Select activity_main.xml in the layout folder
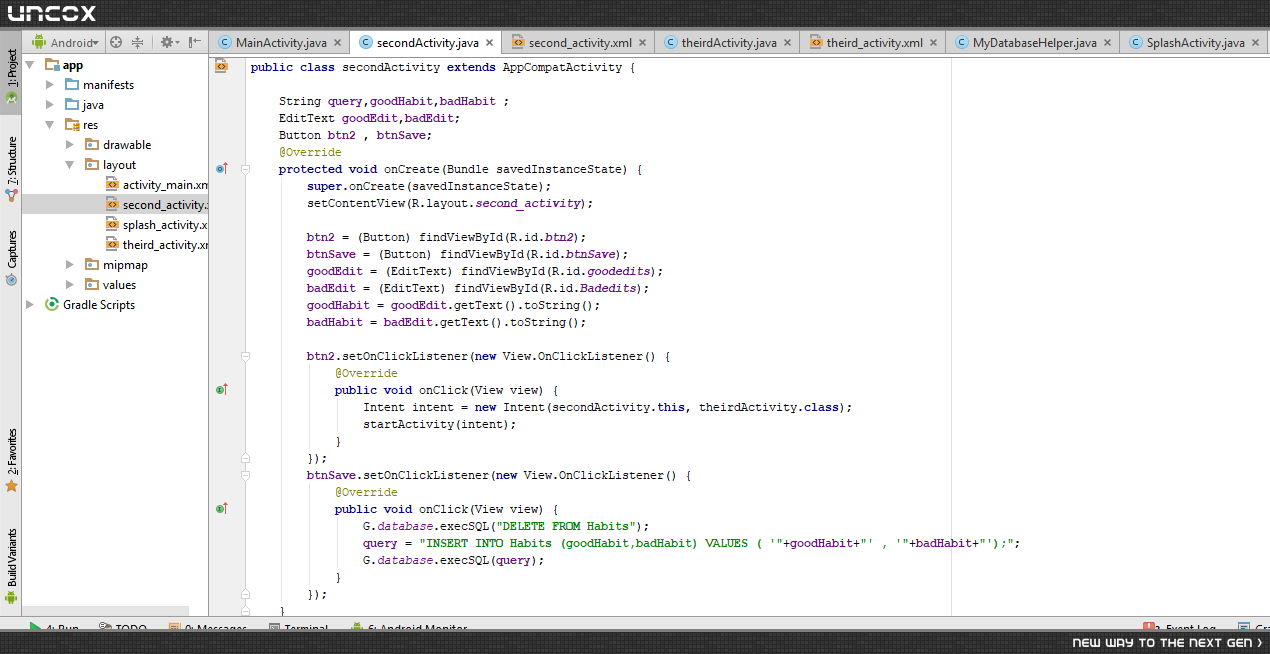Image resolution: width=1270 pixels, height=654 pixels. click(x=157, y=184)
